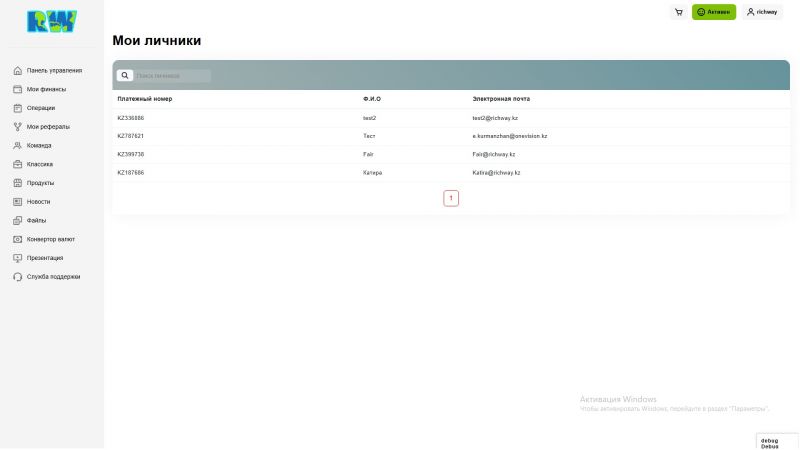Screen dimensions: 800x450
Task: Focus the search field in the table header
Action: pos(172,76)
